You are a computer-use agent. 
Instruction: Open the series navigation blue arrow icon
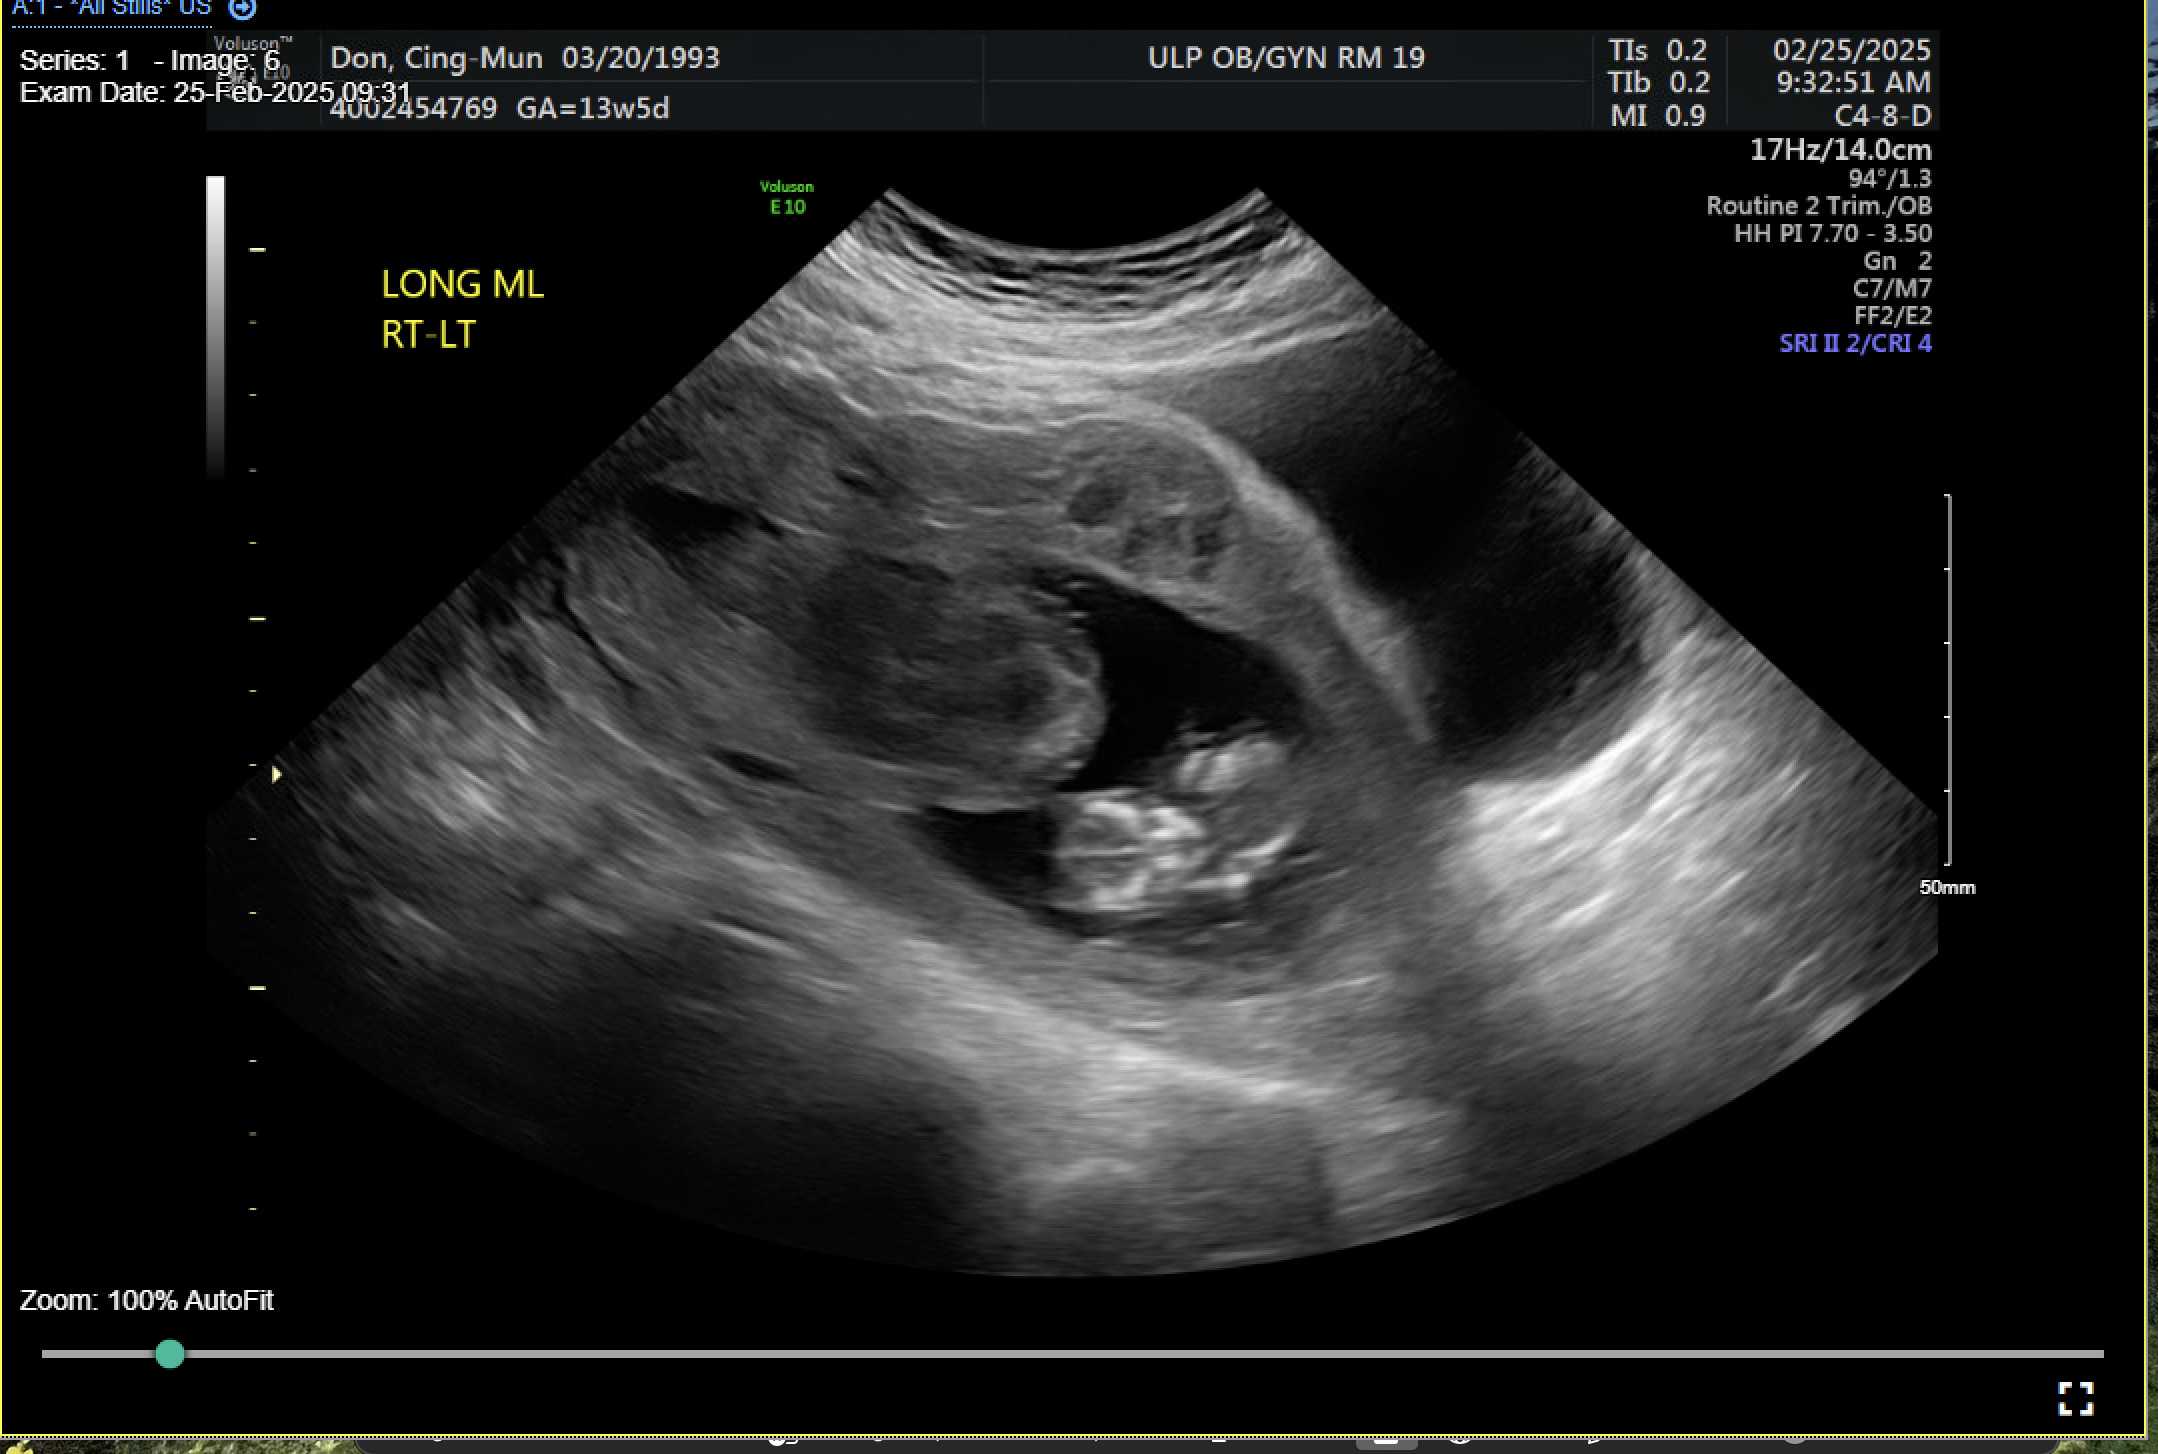(x=241, y=9)
